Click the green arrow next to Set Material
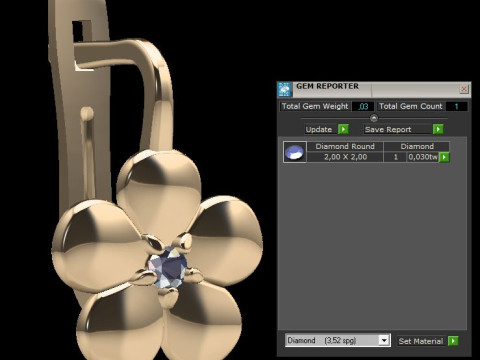Viewport: 480px width, 360px height. click(453, 341)
